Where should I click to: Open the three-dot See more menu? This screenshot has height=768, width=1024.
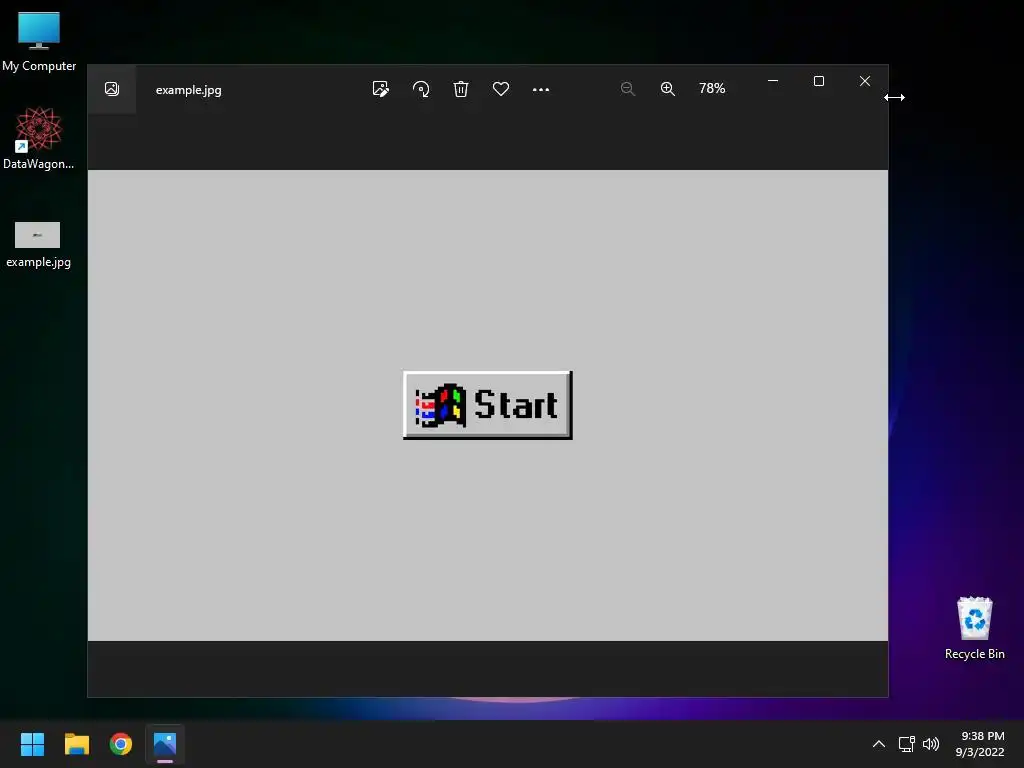tap(541, 89)
